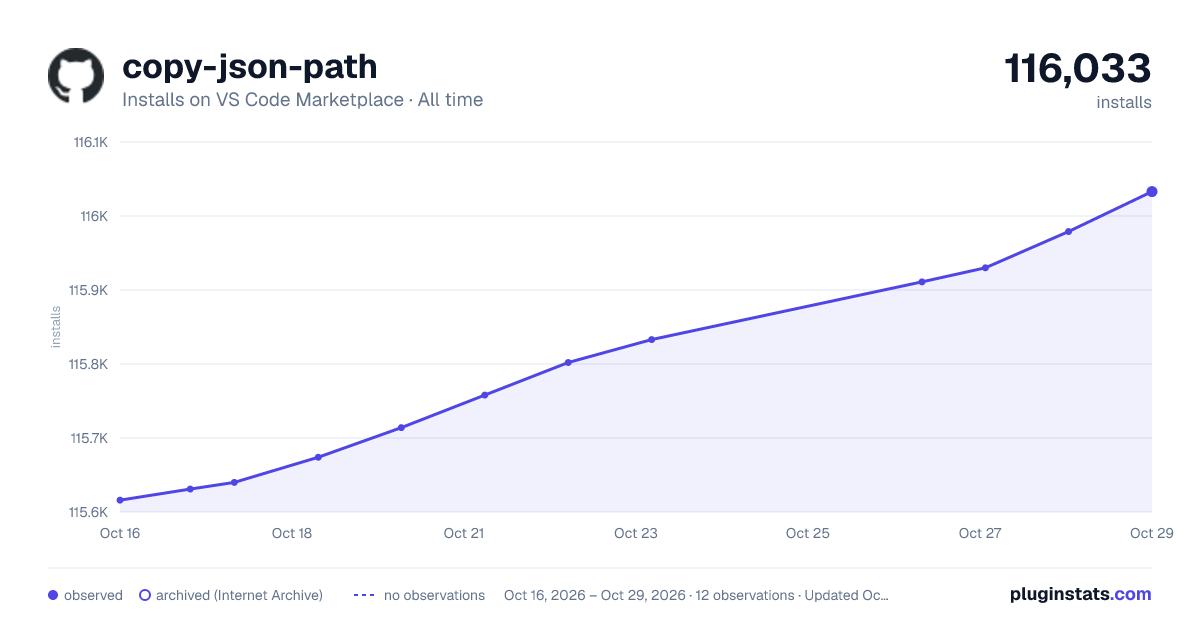
Task: Click the 116K y-axis label
Action: pyautogui.click(x=95, y=216)
